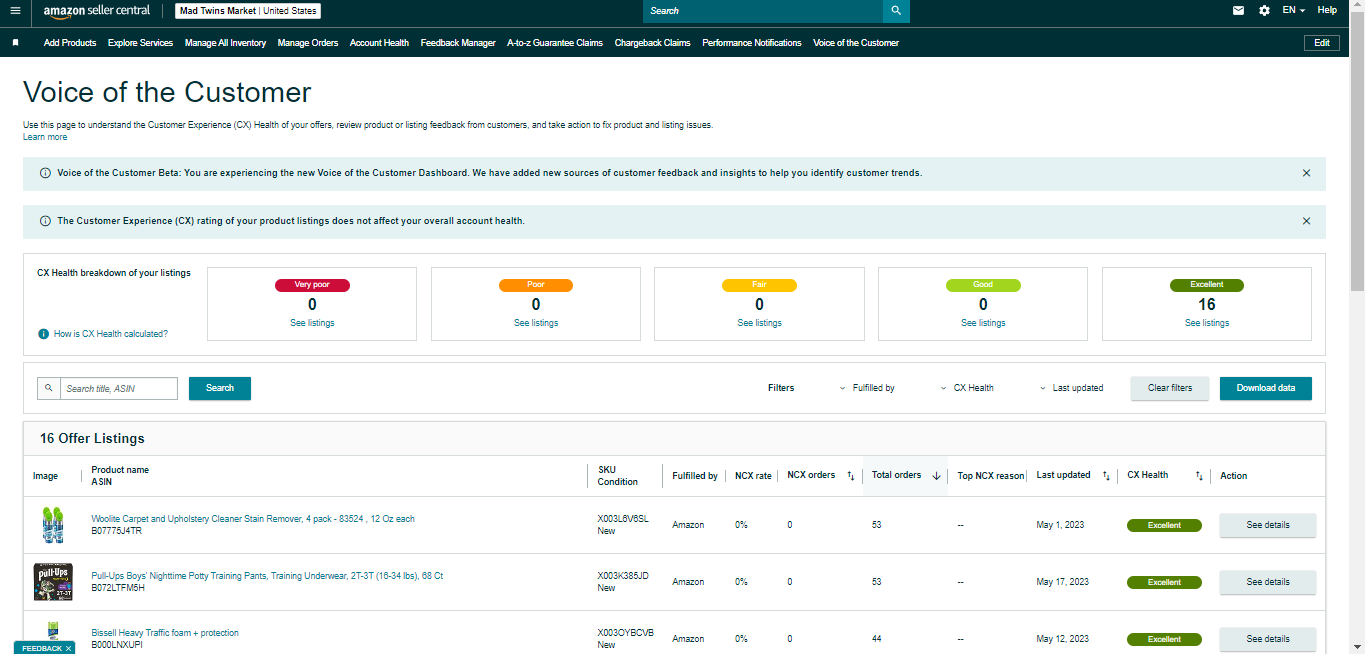Click the Edit navigation button
This screenshot has height=654, width=1365.
click(1321, 43)
